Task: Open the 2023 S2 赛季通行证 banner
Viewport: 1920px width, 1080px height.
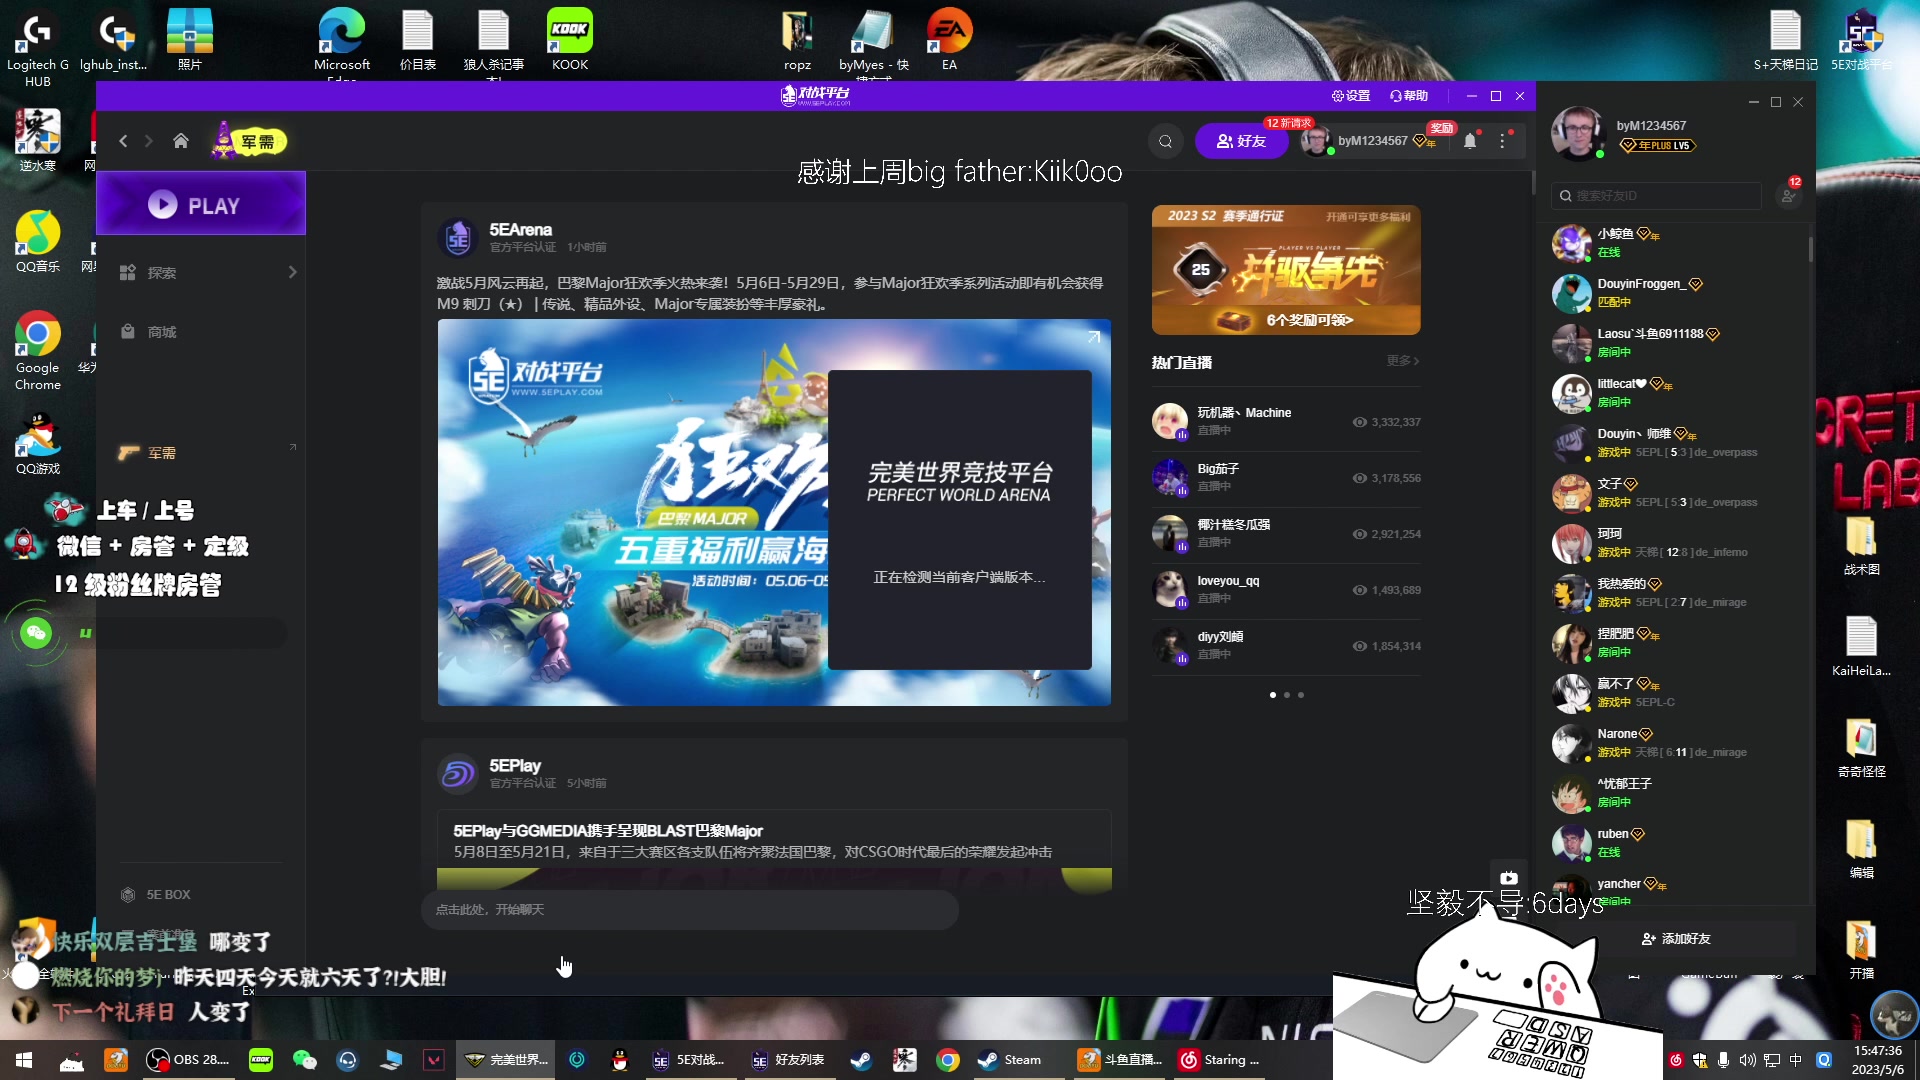Action: [x=1286, y=270]
